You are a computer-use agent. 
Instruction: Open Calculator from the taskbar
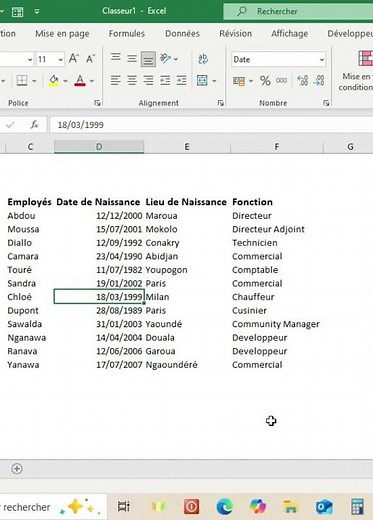pyautogui.click(x=357, y=507)
